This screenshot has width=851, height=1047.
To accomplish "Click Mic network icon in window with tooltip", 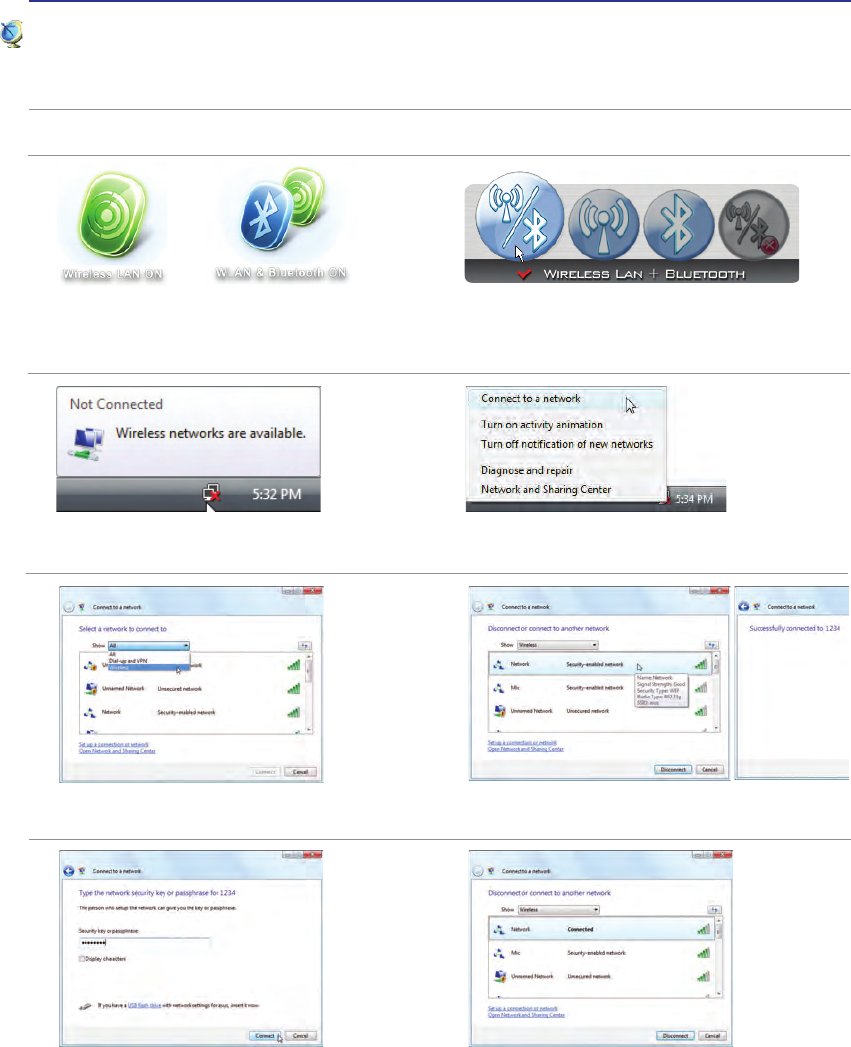I will [x=499, y=688].
